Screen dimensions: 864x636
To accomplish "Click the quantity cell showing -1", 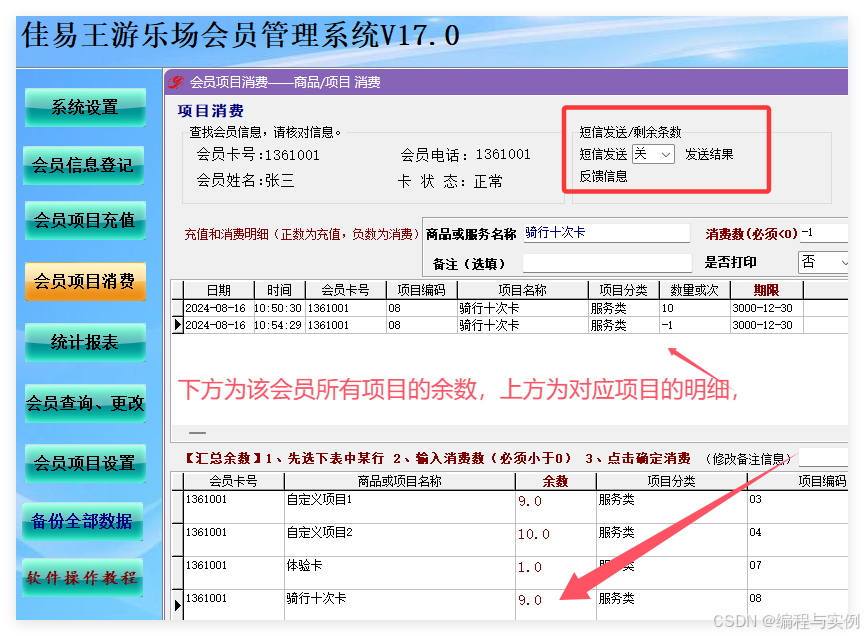I will 694,325.
